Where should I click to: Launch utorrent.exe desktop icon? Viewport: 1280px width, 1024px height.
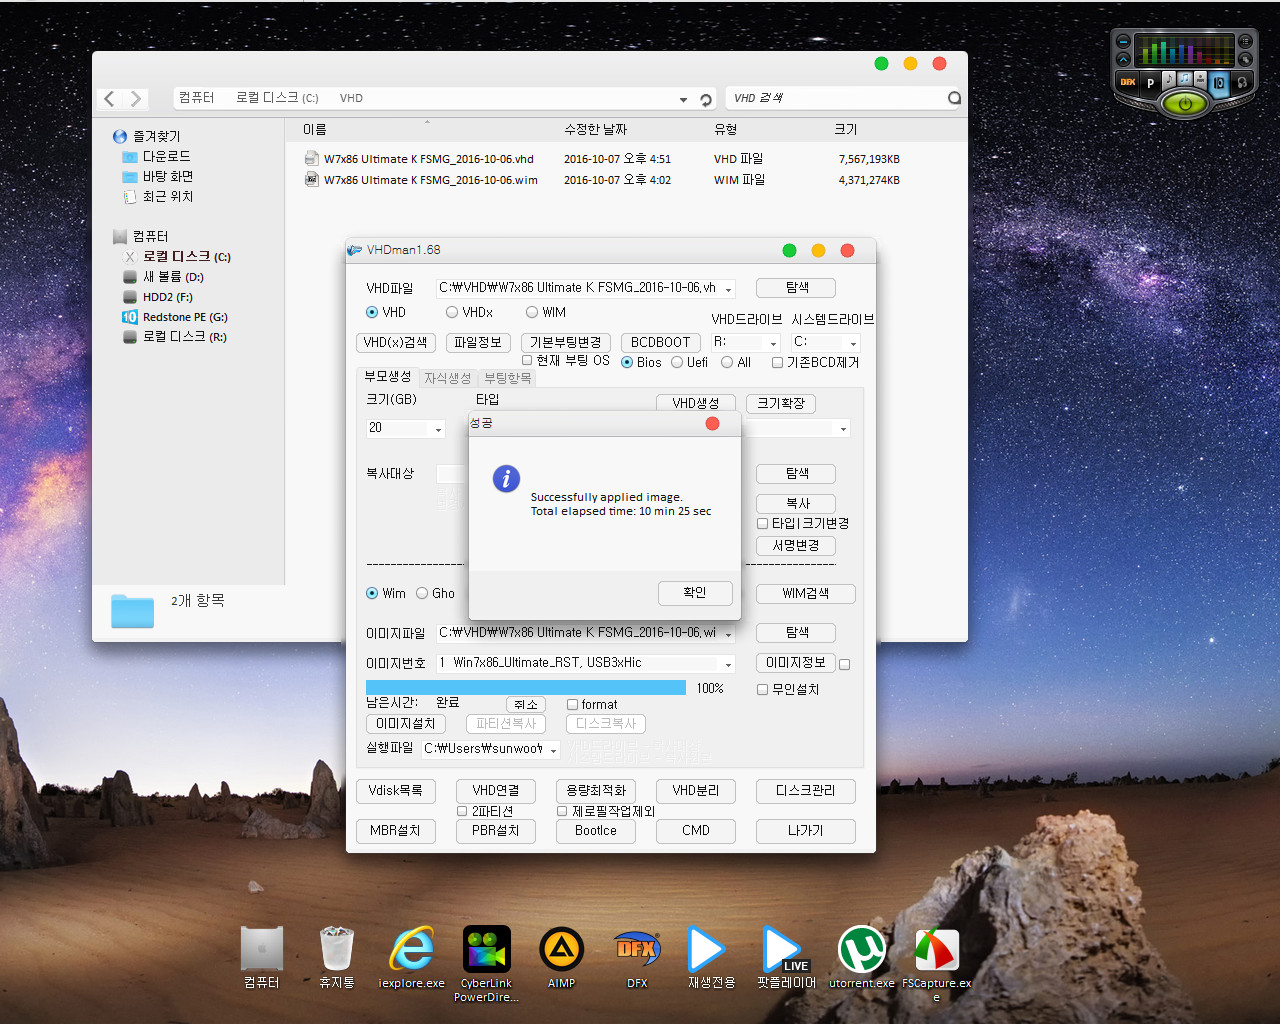[x=862, y=957]
